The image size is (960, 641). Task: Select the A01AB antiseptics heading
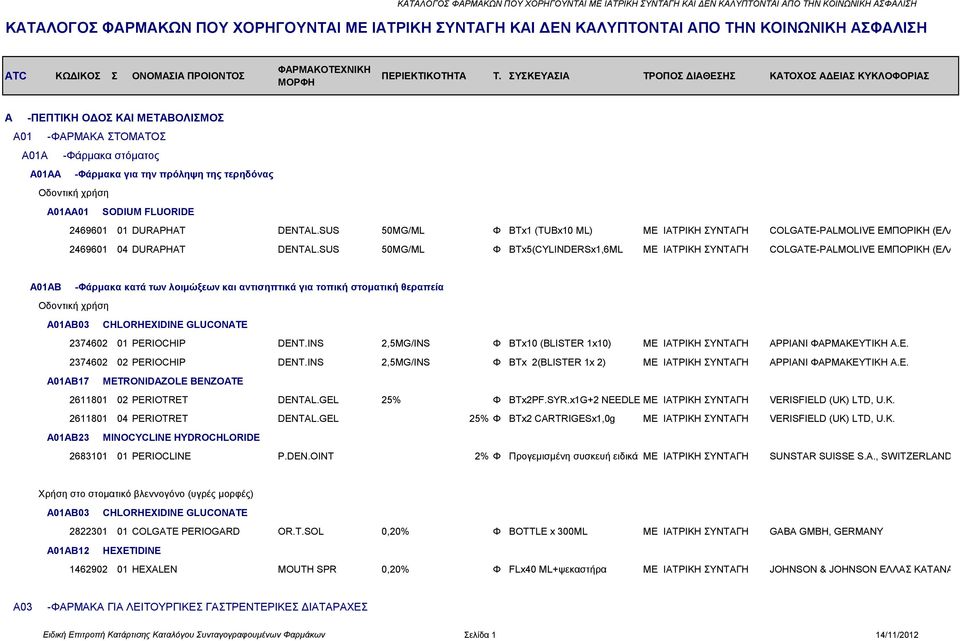[x=237, y=287]
